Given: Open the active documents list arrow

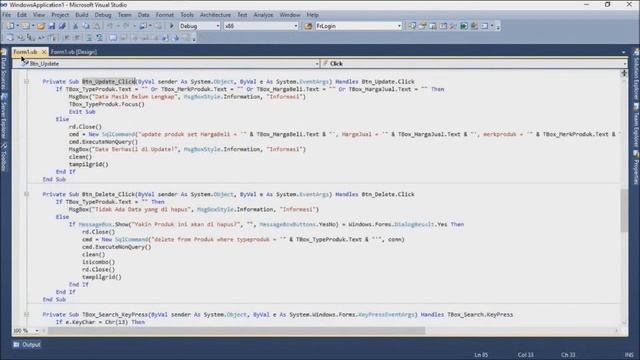Looking at the screenshot, I should [623, 52].
